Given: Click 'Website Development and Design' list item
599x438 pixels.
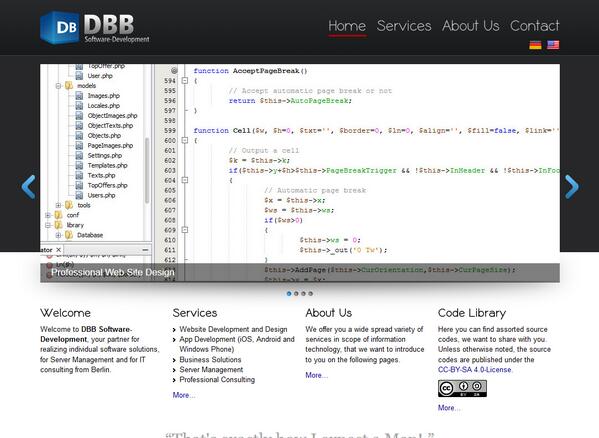Looking at the screenshot, I should tap(233, 329).
